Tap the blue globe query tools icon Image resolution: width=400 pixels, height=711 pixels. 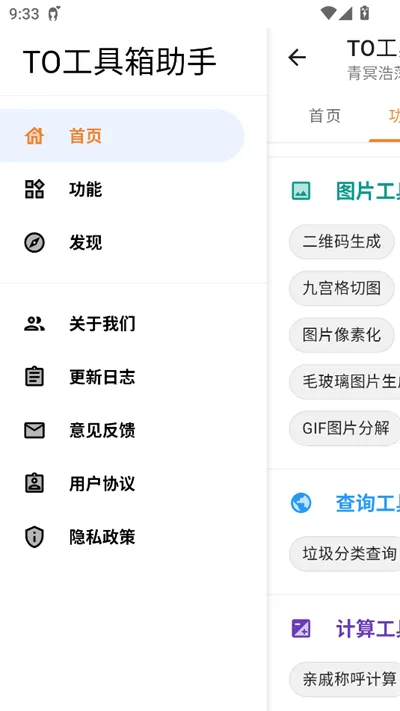click(x=301, y=503)
